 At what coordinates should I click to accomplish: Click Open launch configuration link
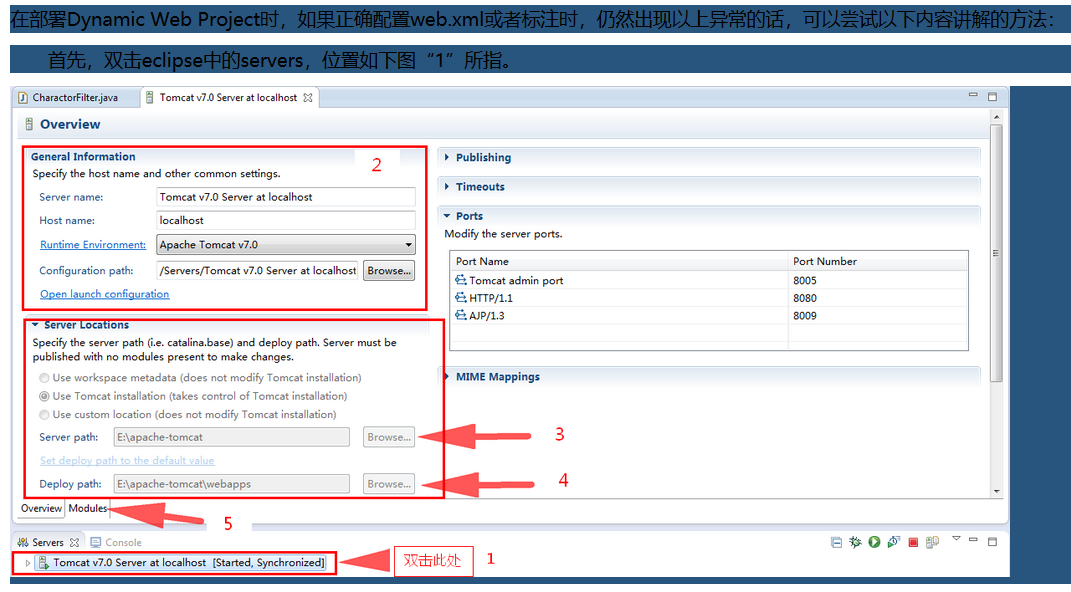coord(104,294)
